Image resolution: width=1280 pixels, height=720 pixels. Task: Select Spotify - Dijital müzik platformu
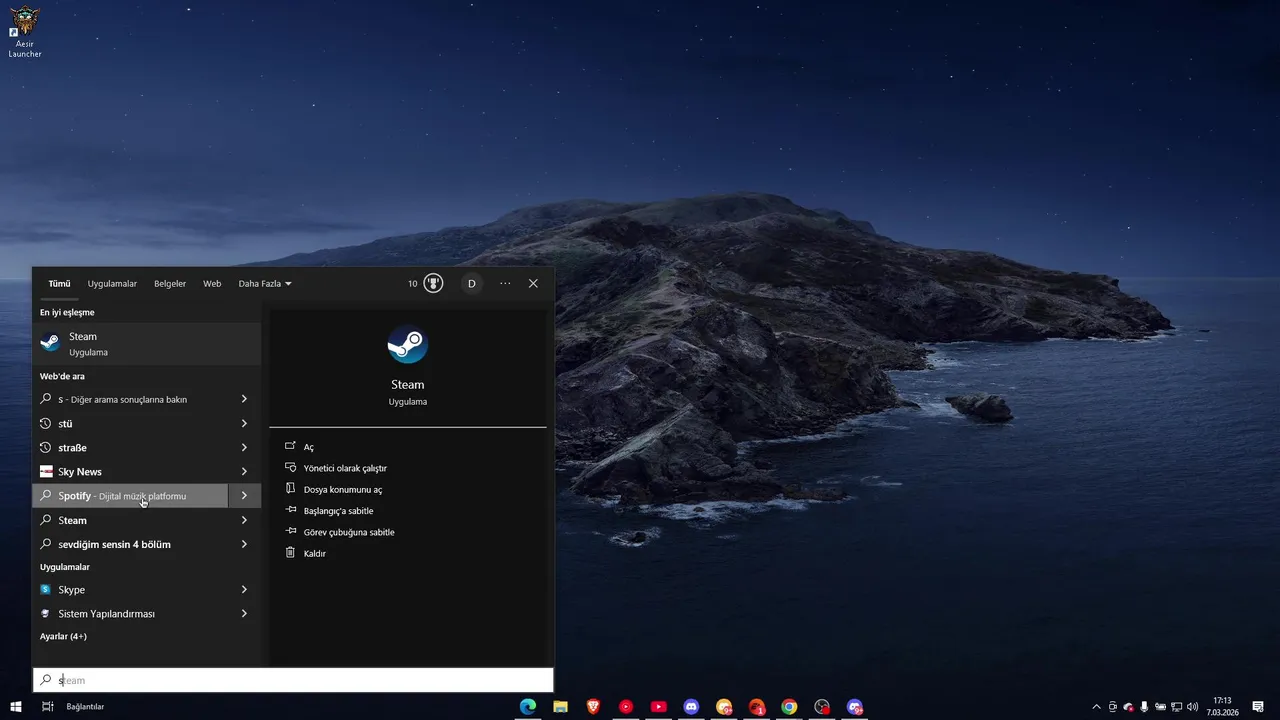coord(130,495)
